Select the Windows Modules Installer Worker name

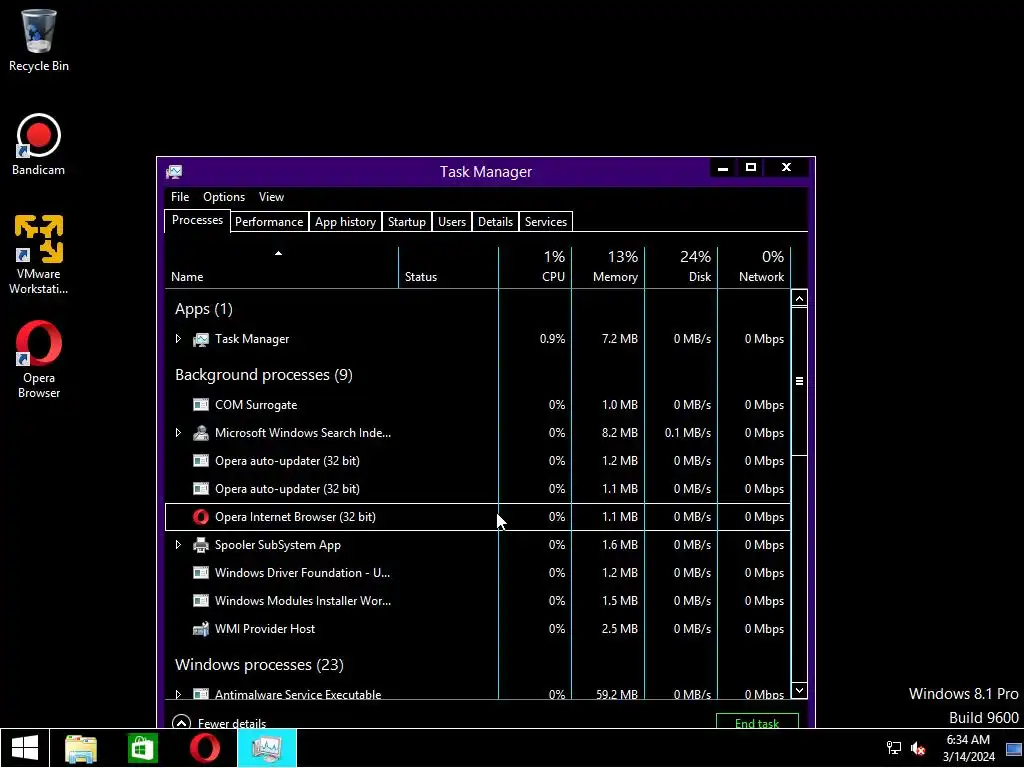point(303,601)
